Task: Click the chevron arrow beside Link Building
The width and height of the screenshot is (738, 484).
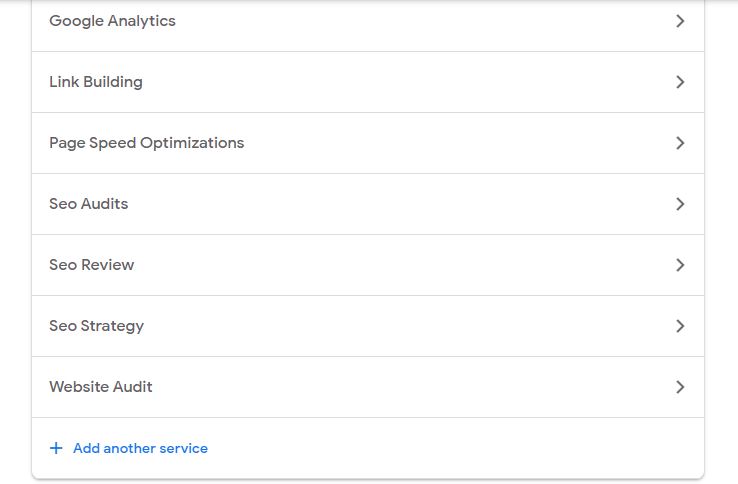Action: point(680,82)
